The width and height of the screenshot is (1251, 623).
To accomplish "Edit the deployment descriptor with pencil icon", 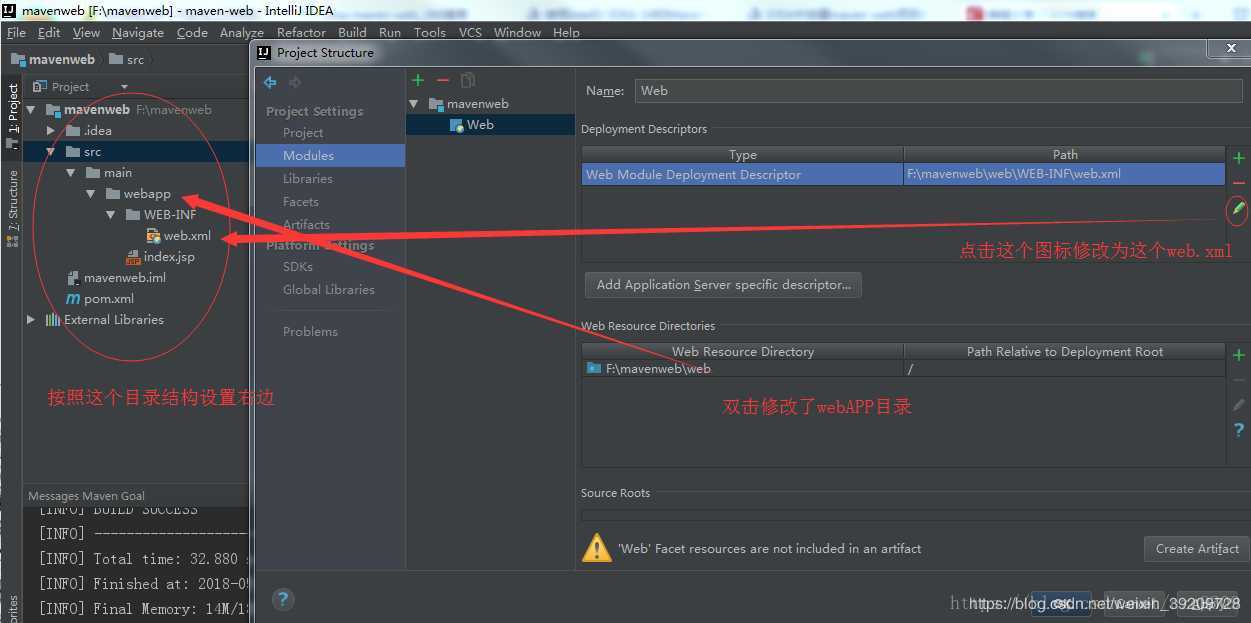I will (x=1238, y=208).
